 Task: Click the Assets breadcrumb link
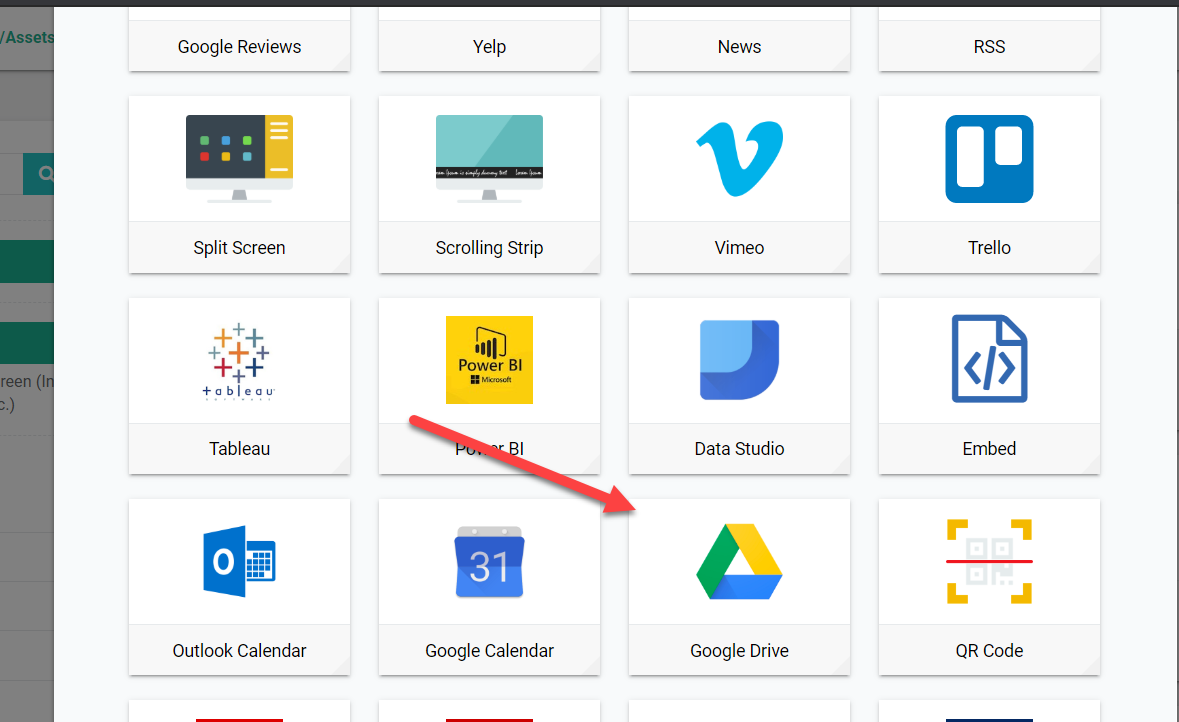click(x=27, y=37)
